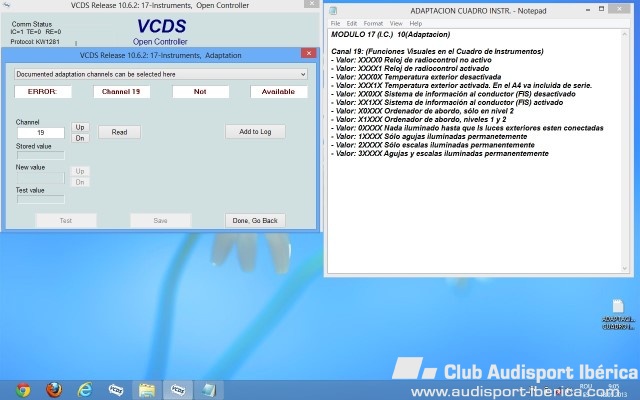
Task: Click 'MODULO 17 (I.C.) 10(Adaptacion)' line in Notepad
Action: 391,34
